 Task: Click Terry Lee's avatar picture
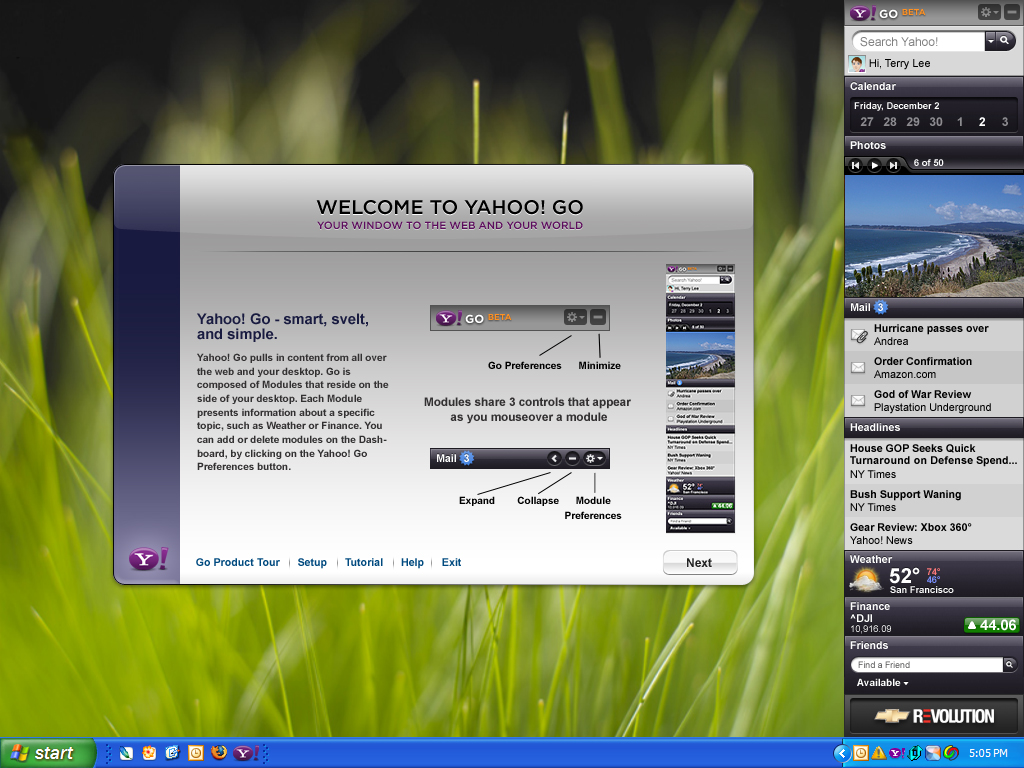click(x=857, y=63)
